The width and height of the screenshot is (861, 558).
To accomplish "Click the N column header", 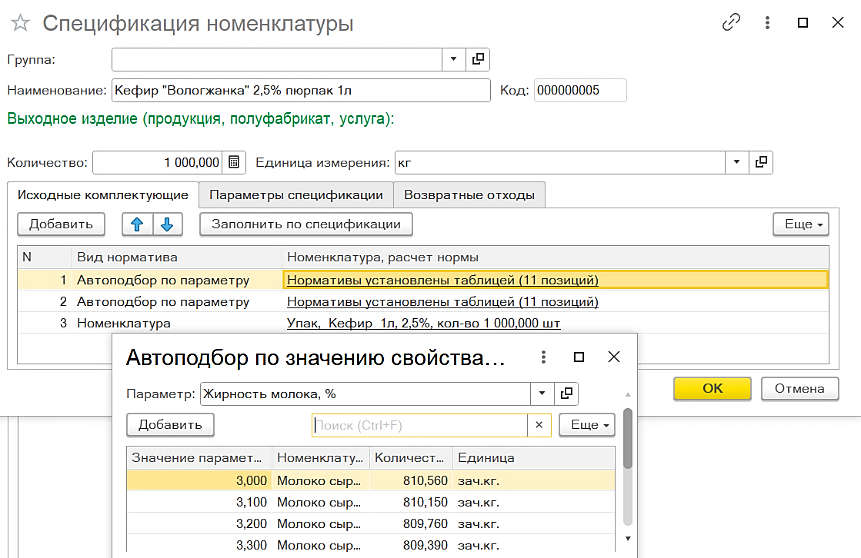I will point(44,257).
